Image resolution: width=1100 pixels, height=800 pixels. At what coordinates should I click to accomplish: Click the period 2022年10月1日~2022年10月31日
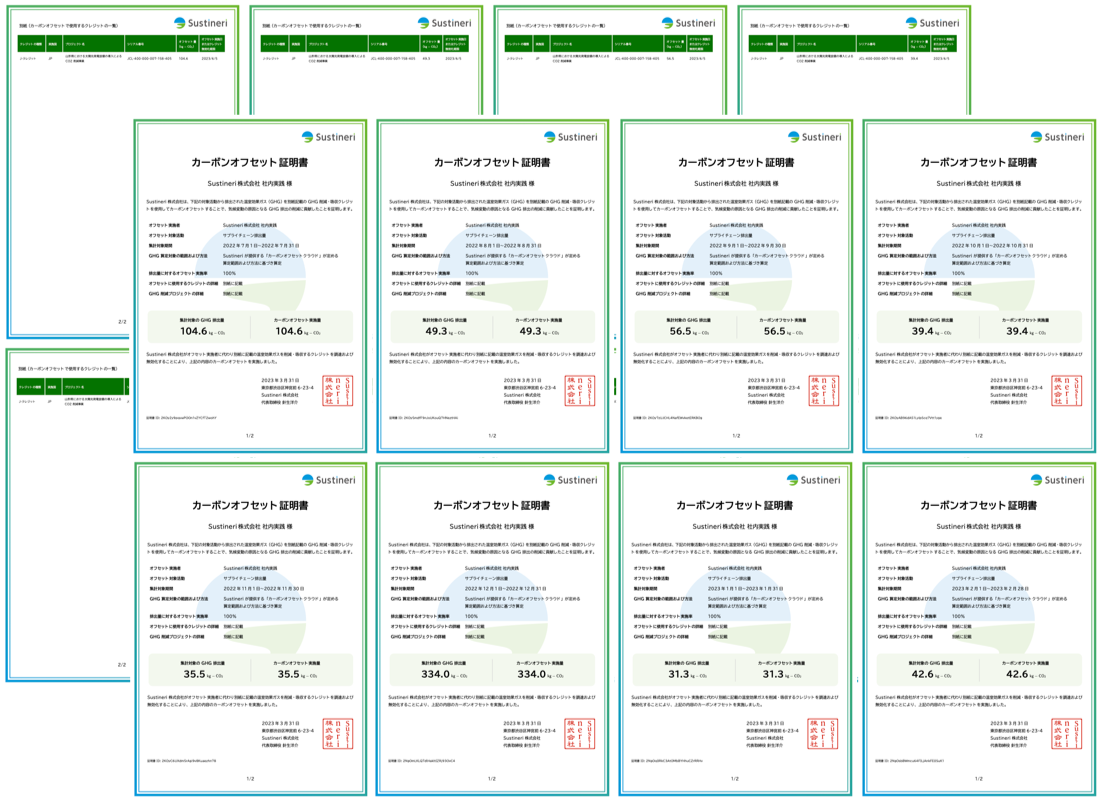coord(993,246)
